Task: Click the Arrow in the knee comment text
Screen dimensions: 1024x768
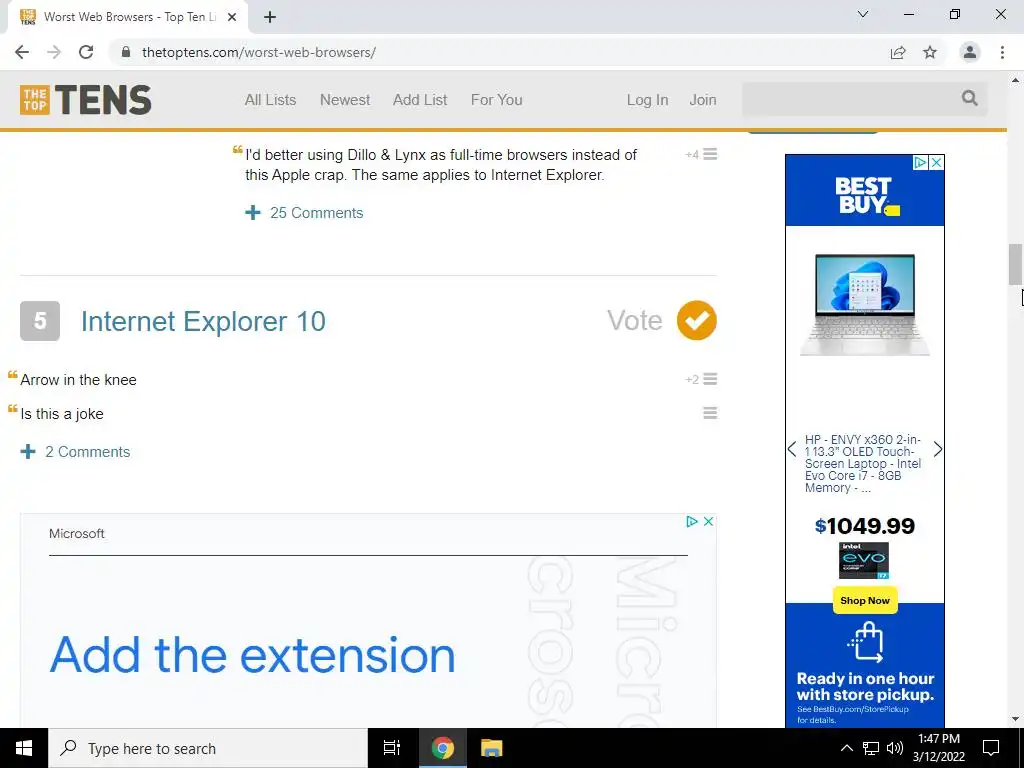Action: point(78,380)
